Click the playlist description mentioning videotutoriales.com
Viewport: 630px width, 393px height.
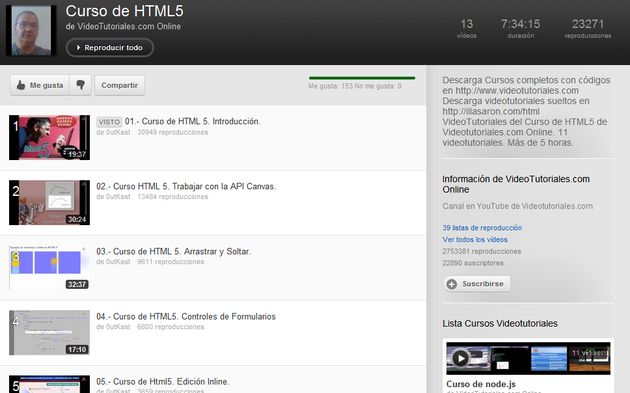click(x=526, y=111)
